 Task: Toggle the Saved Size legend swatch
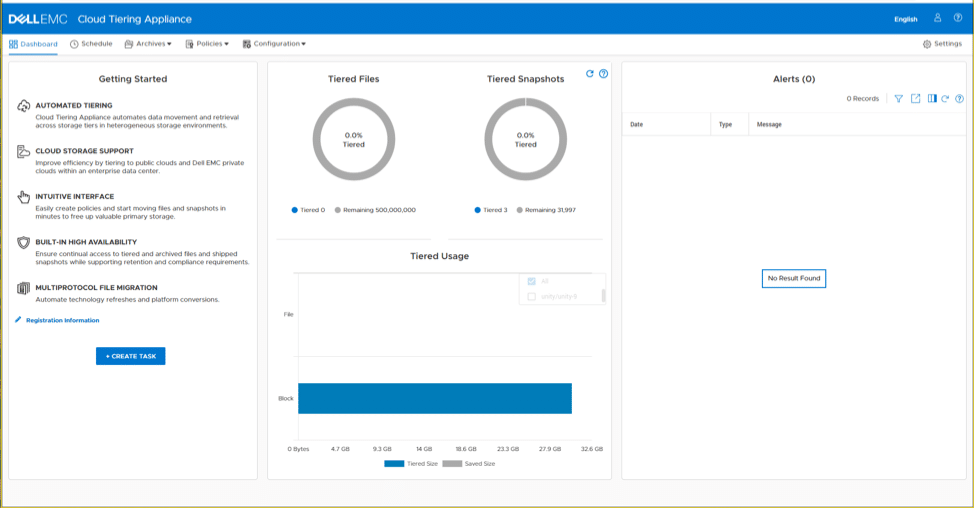pos(452,464)
